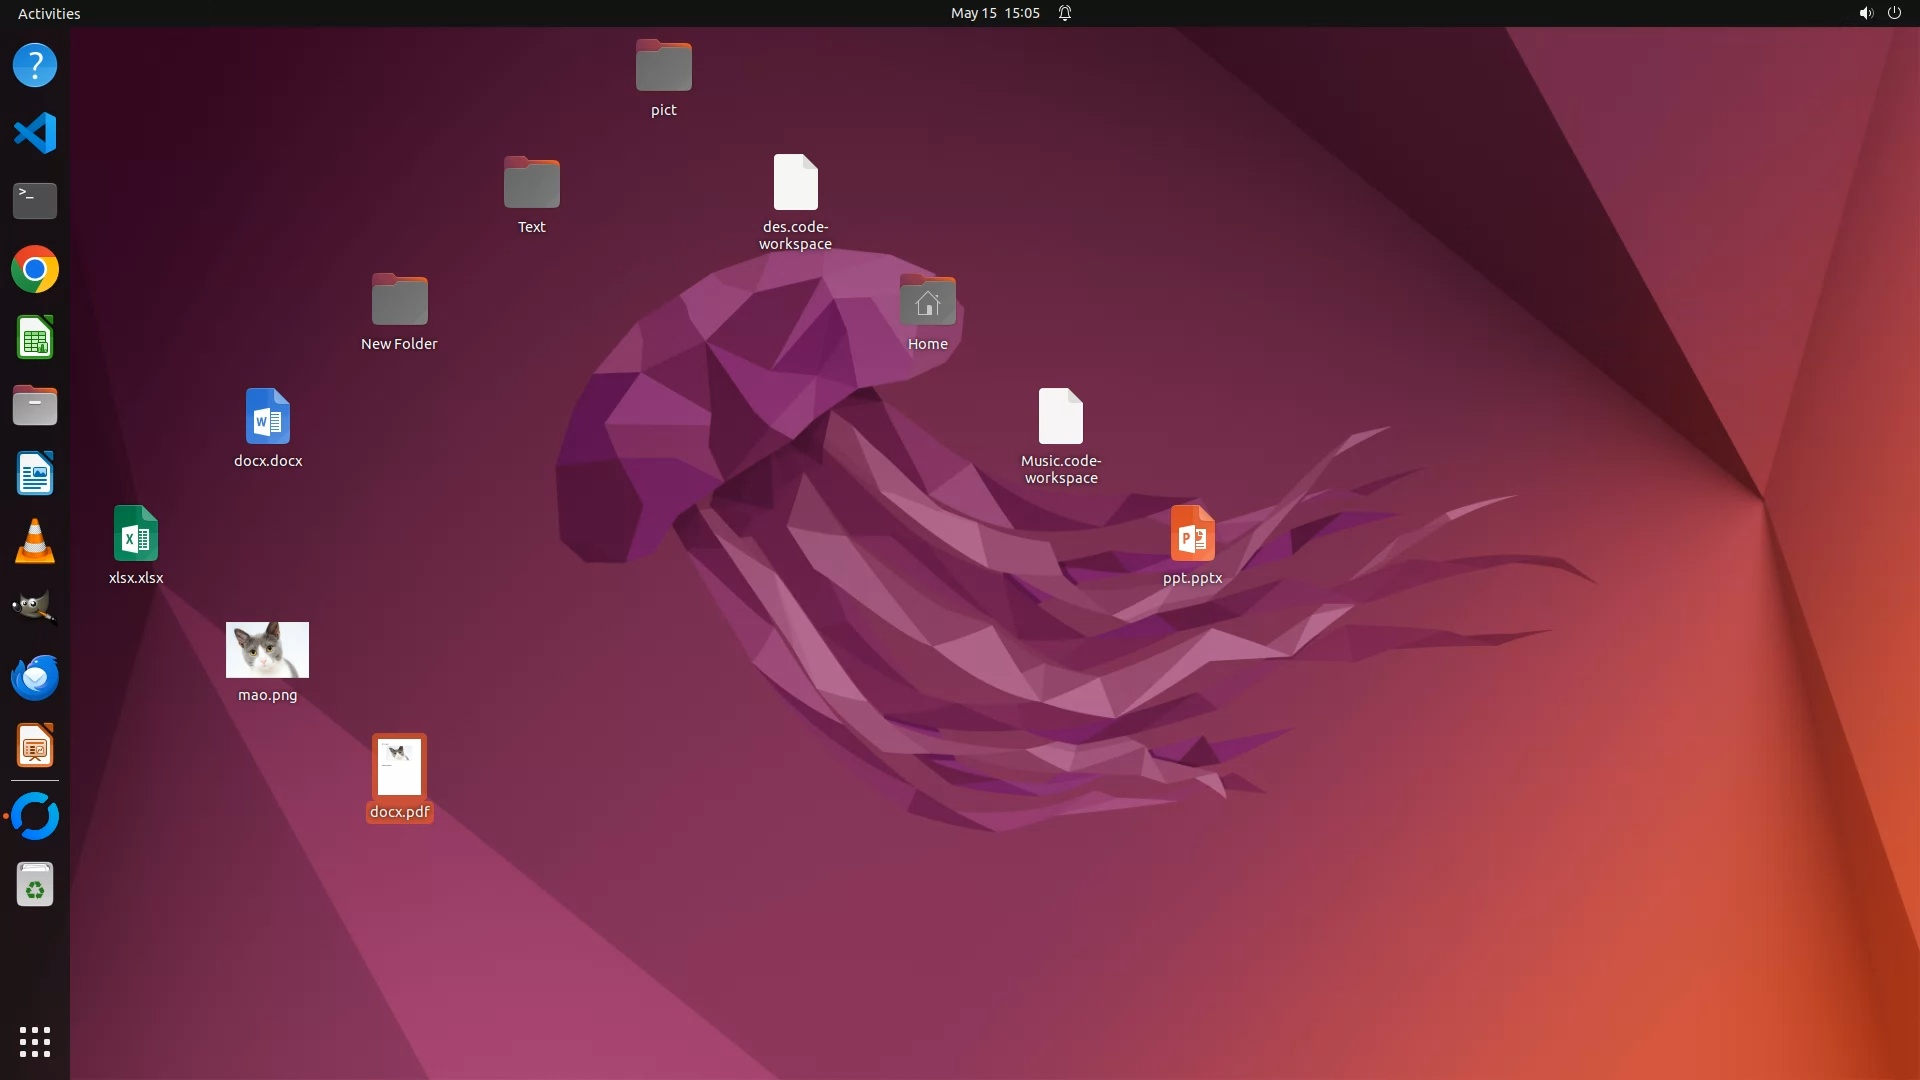The image size is (1920, 1080).
Task: Select the docx.pdf file on the desktop
Action: coord(399,766)
